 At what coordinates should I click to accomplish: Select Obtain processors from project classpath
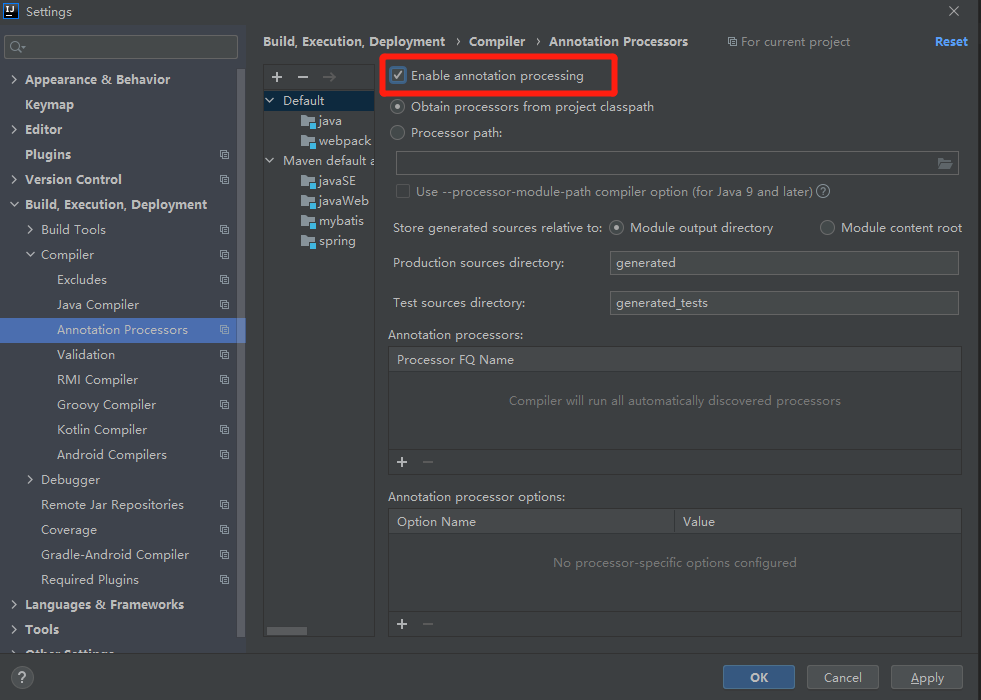coord(397,107)
